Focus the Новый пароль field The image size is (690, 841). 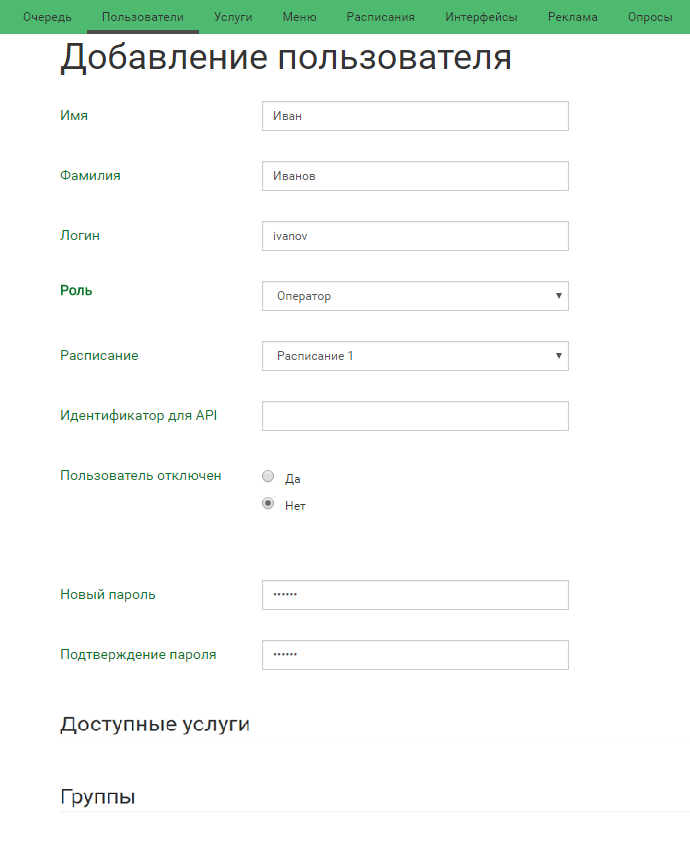point(415,595)
